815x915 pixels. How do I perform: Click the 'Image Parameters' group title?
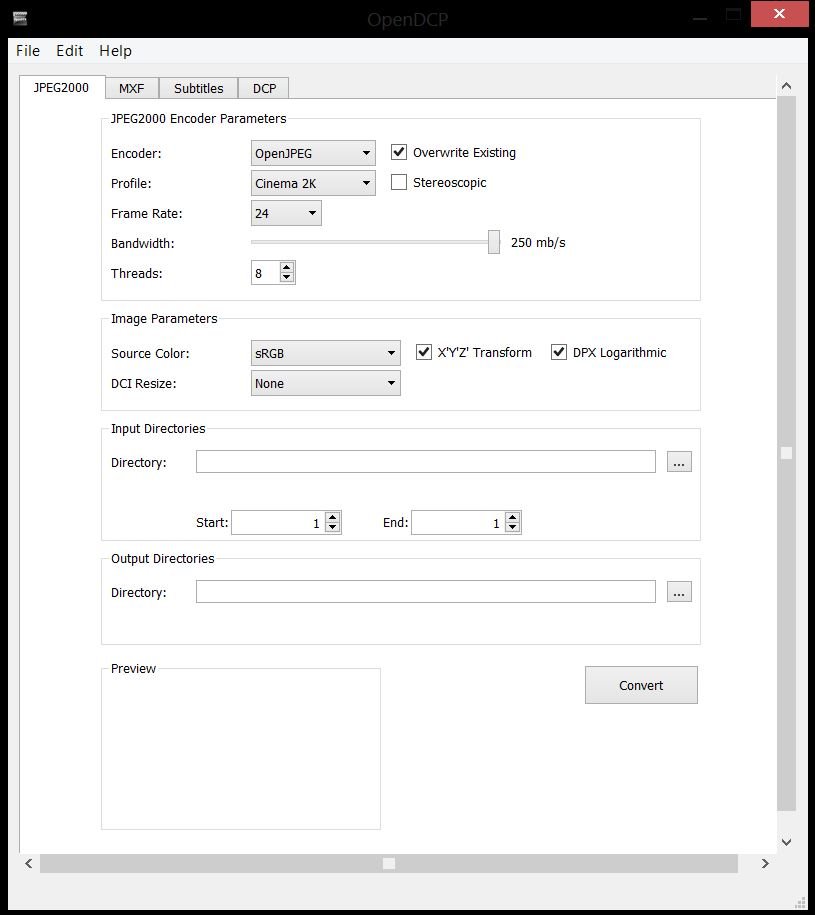pos(164,319)
